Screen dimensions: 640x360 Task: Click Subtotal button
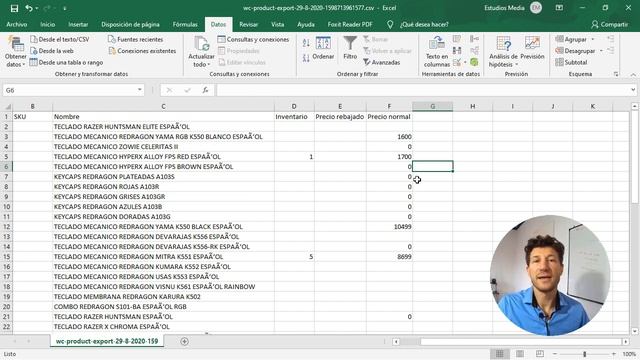click(571, 62)
